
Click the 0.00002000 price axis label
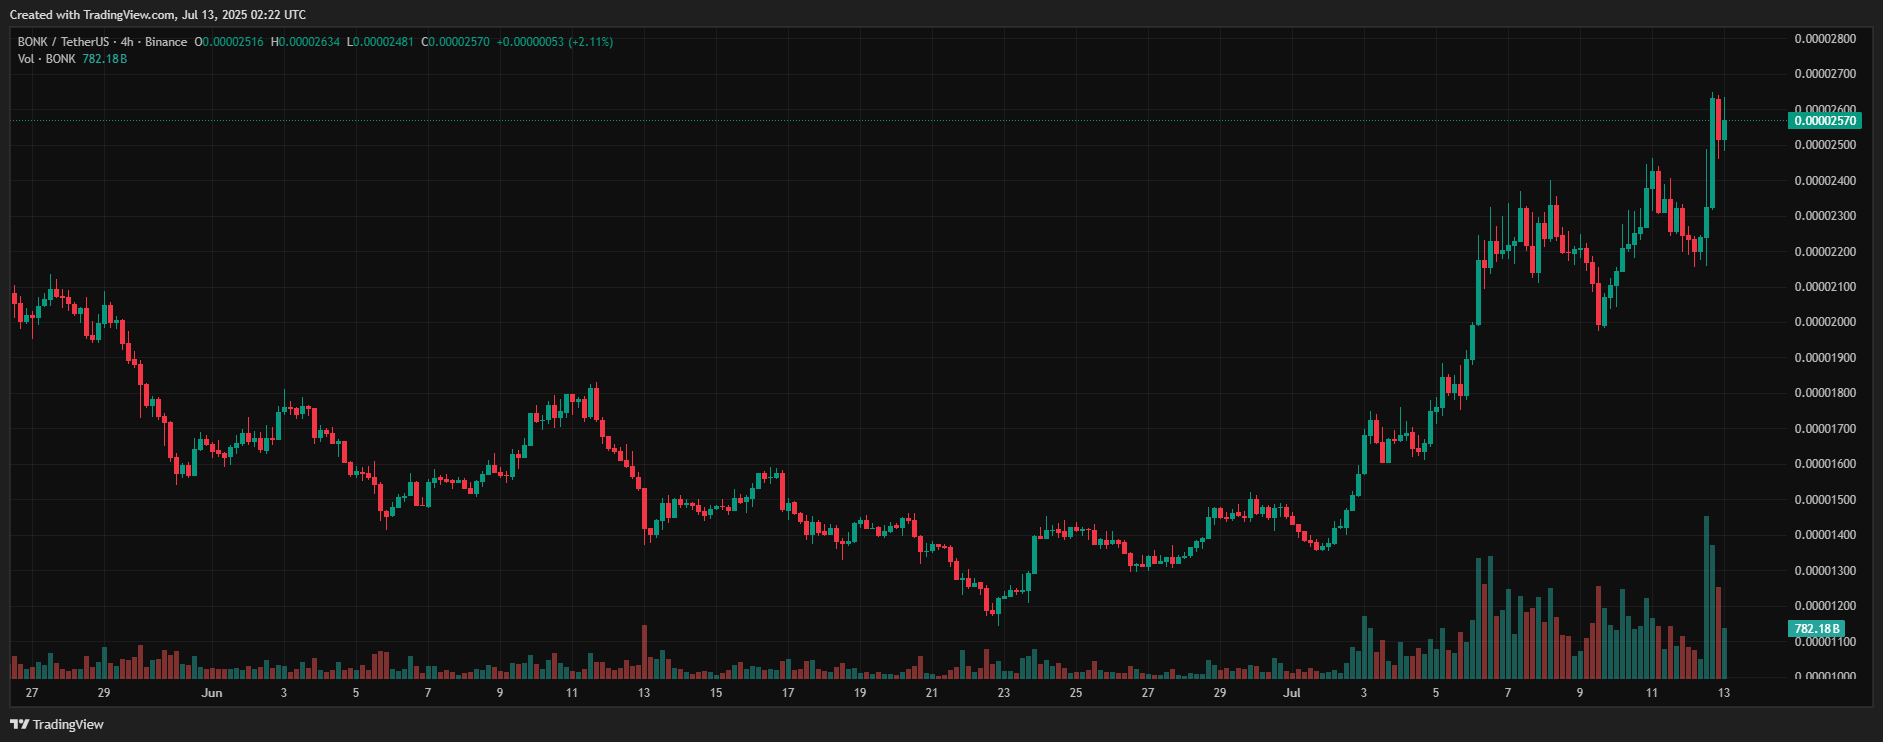coord(1824,322)
